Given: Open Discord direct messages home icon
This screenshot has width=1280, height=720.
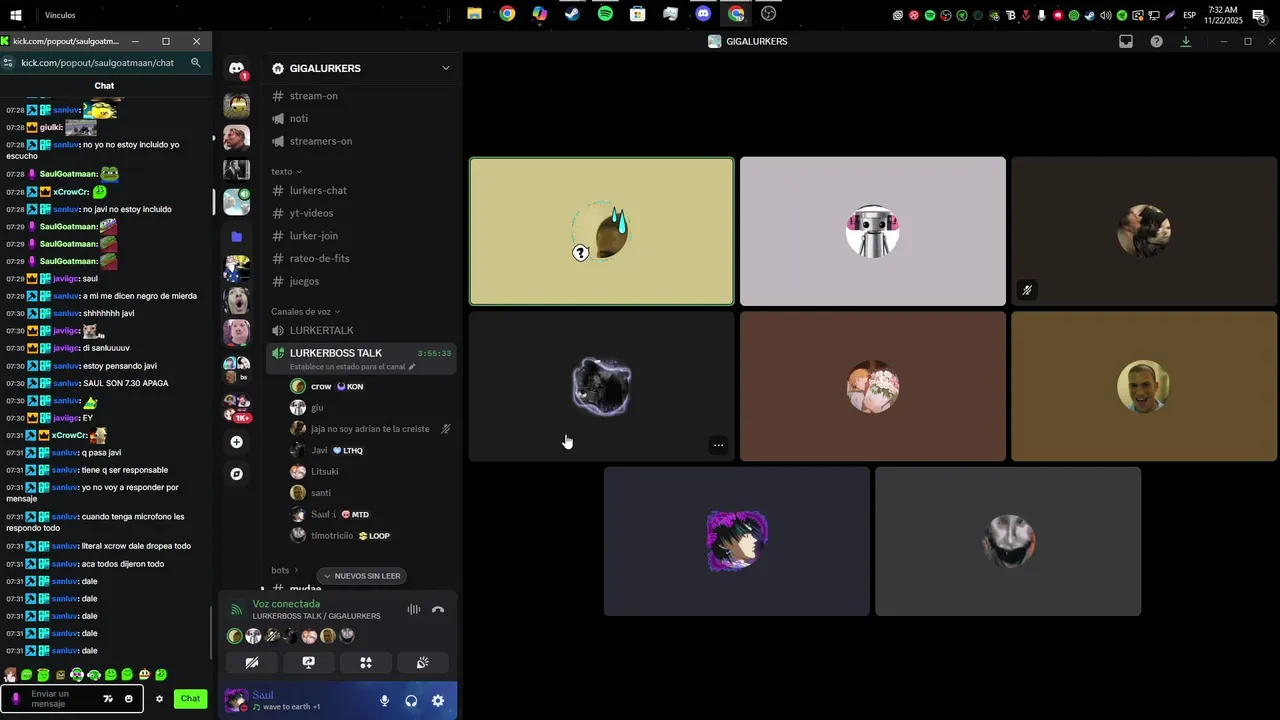Looking at the screenshot, I should [x=237, y=68].
